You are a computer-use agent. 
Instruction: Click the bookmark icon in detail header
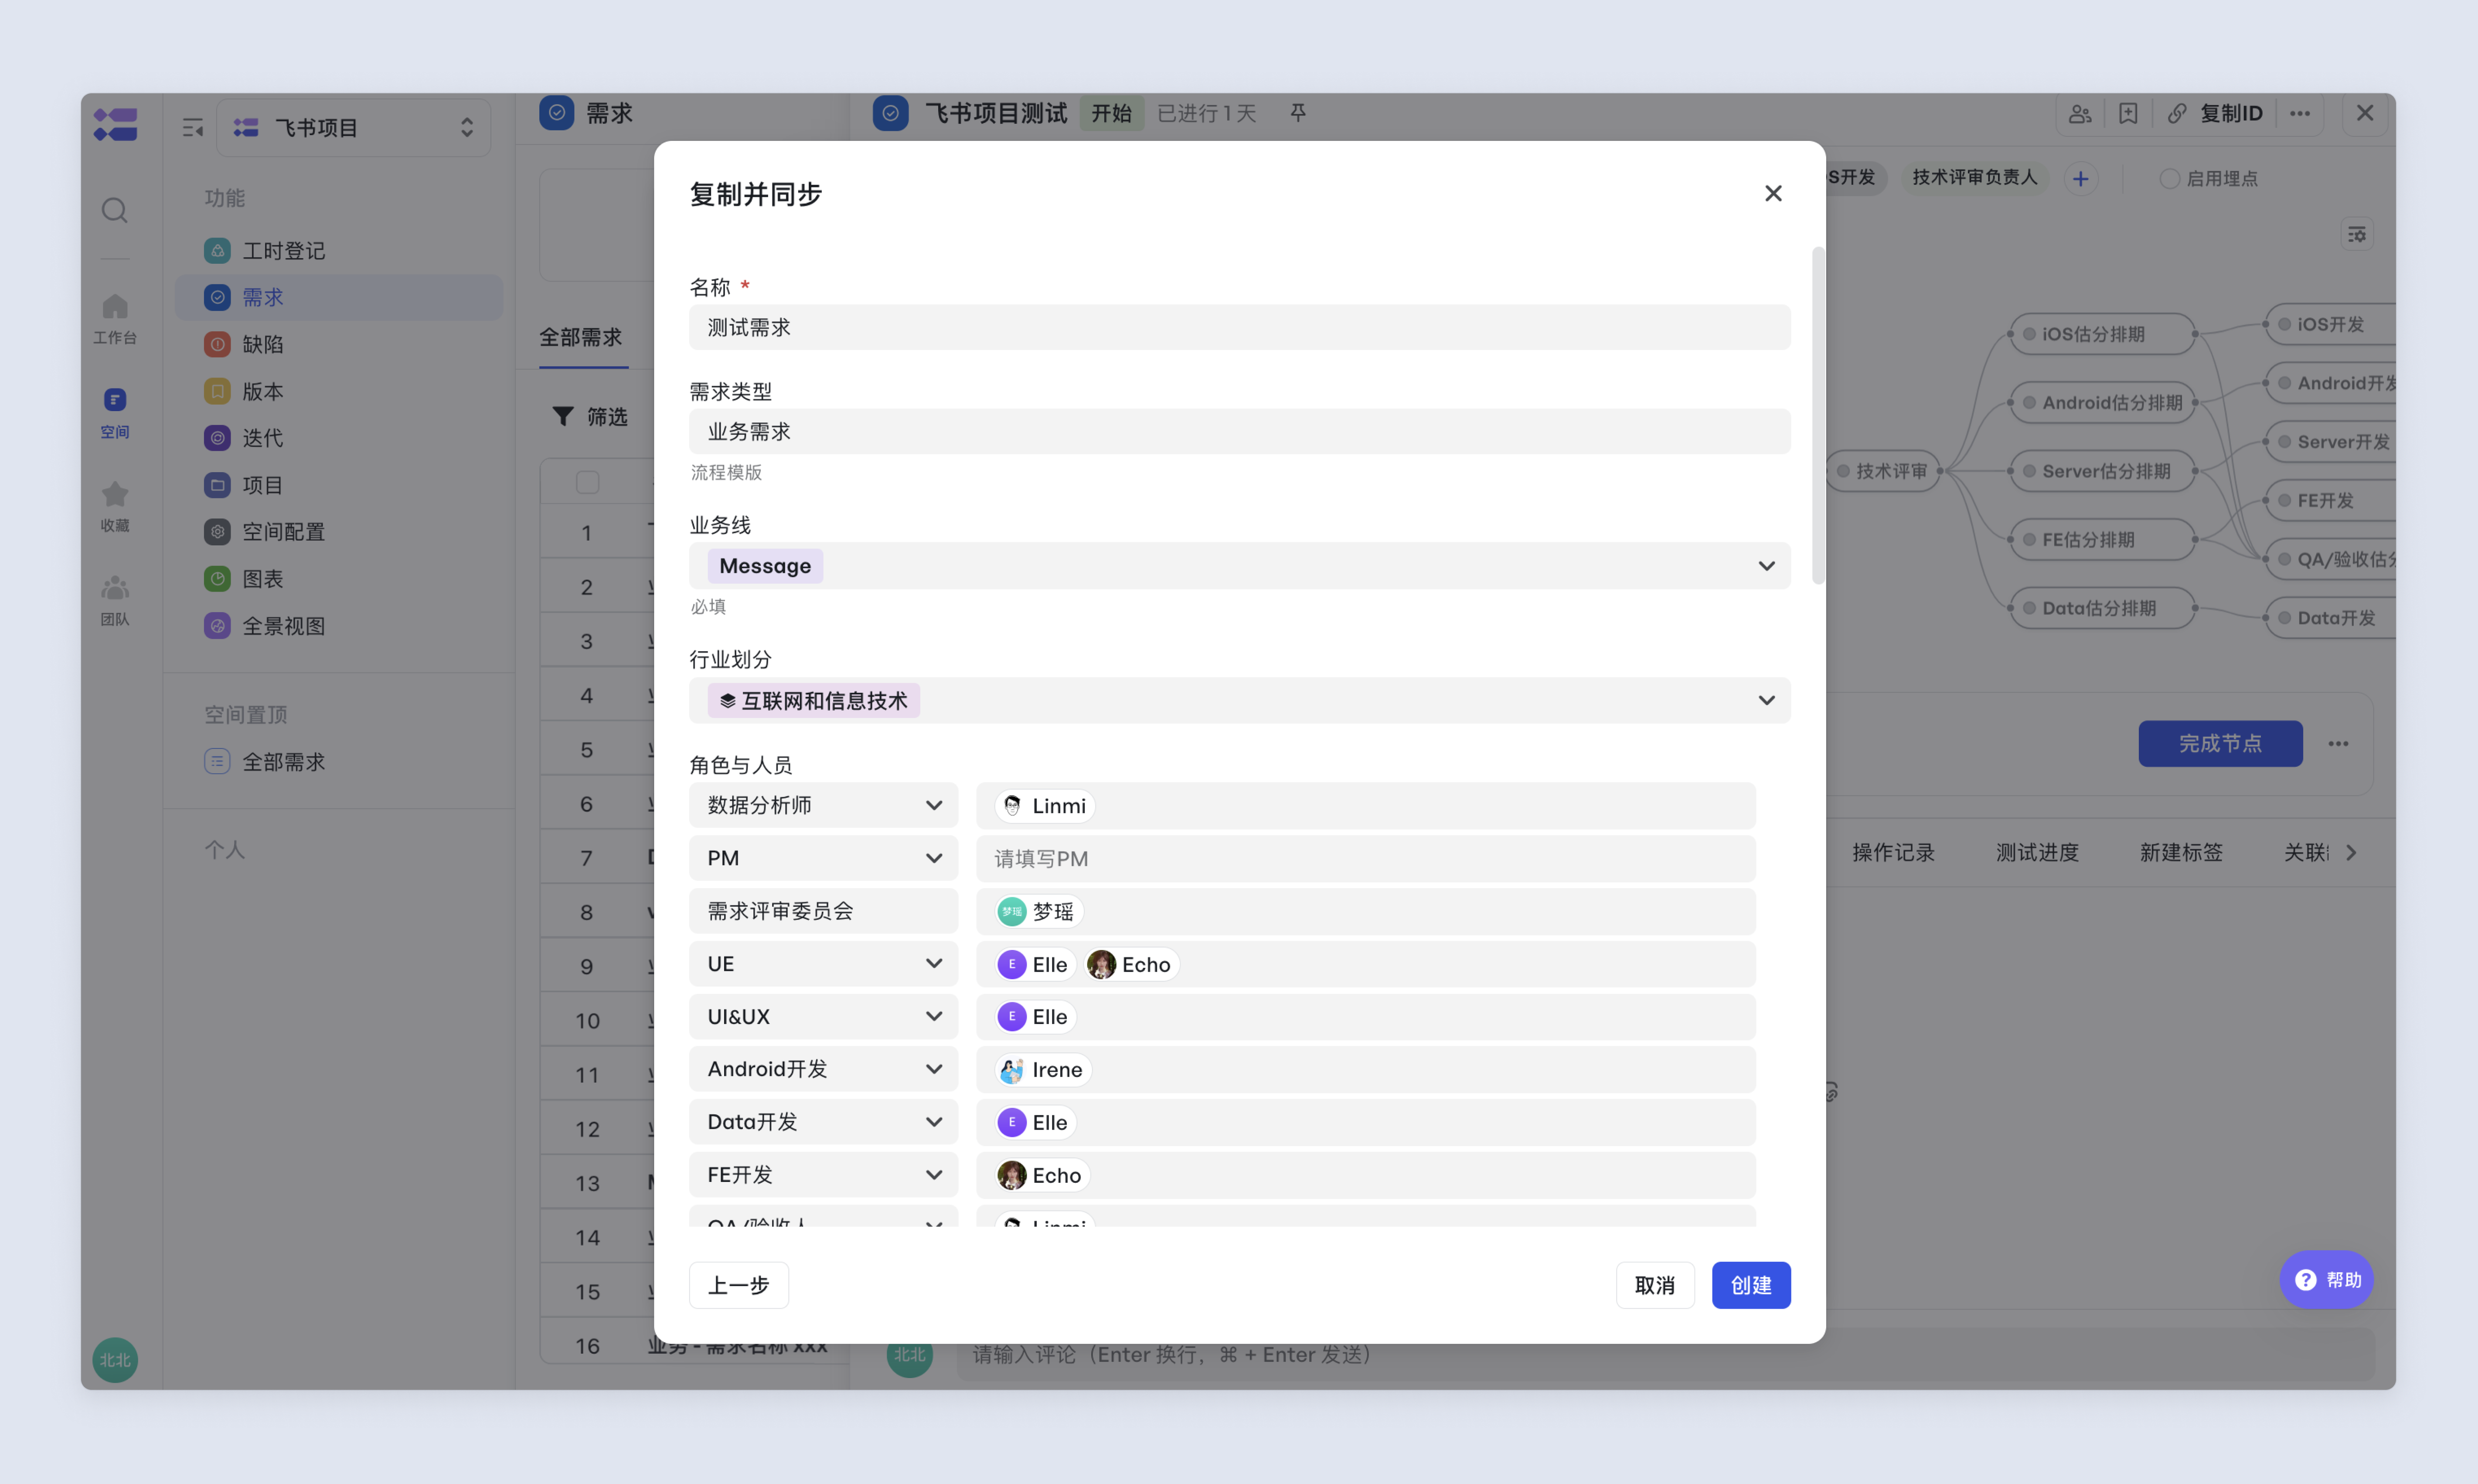[x=2128, y=114]
